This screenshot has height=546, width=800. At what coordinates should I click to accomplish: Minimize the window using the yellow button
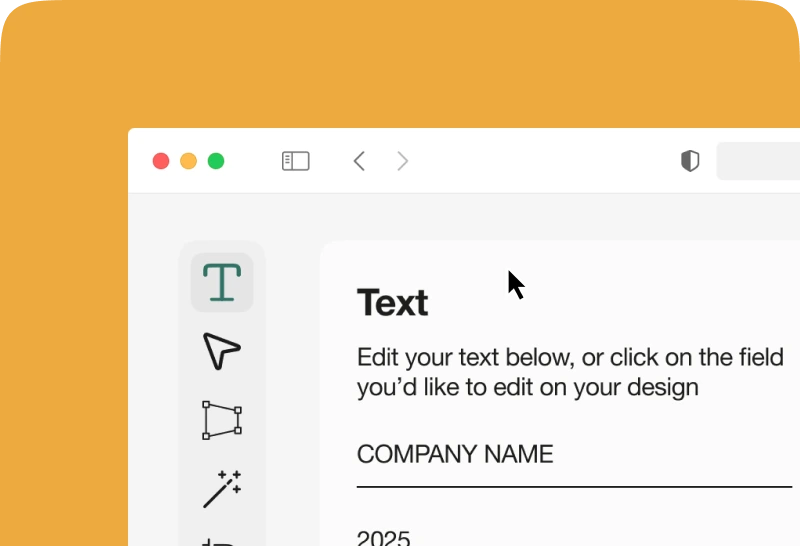(x=188, y=161)
